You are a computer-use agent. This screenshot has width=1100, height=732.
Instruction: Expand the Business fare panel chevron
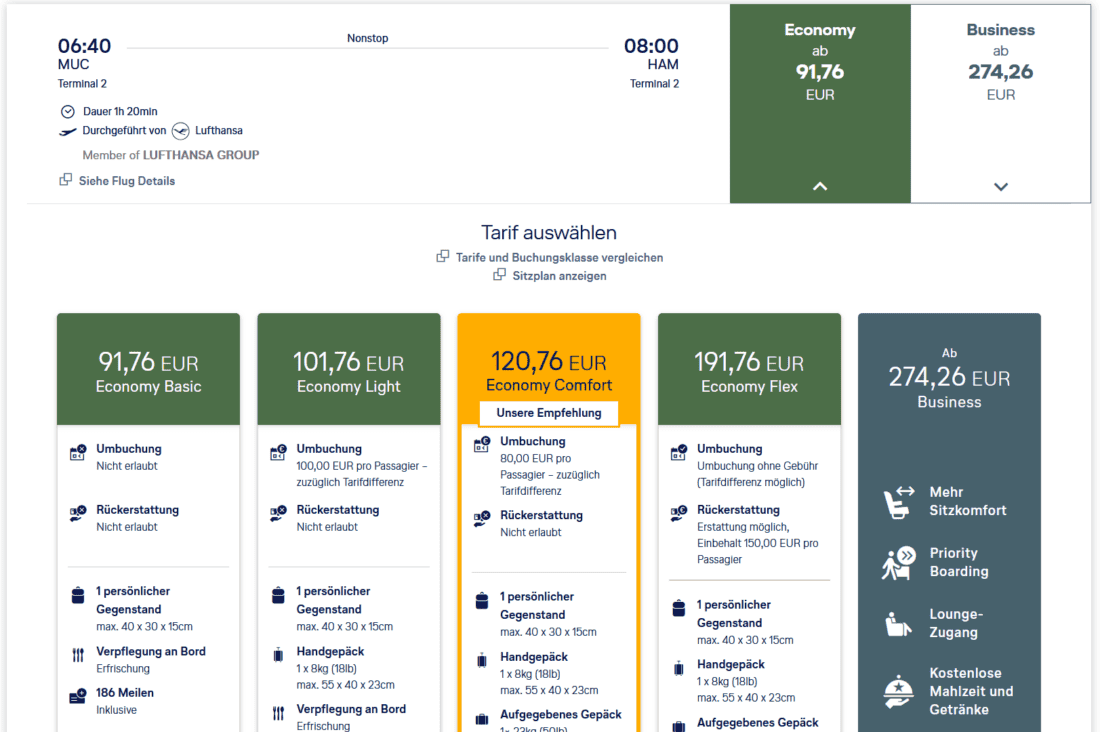tap(1001, 187)
